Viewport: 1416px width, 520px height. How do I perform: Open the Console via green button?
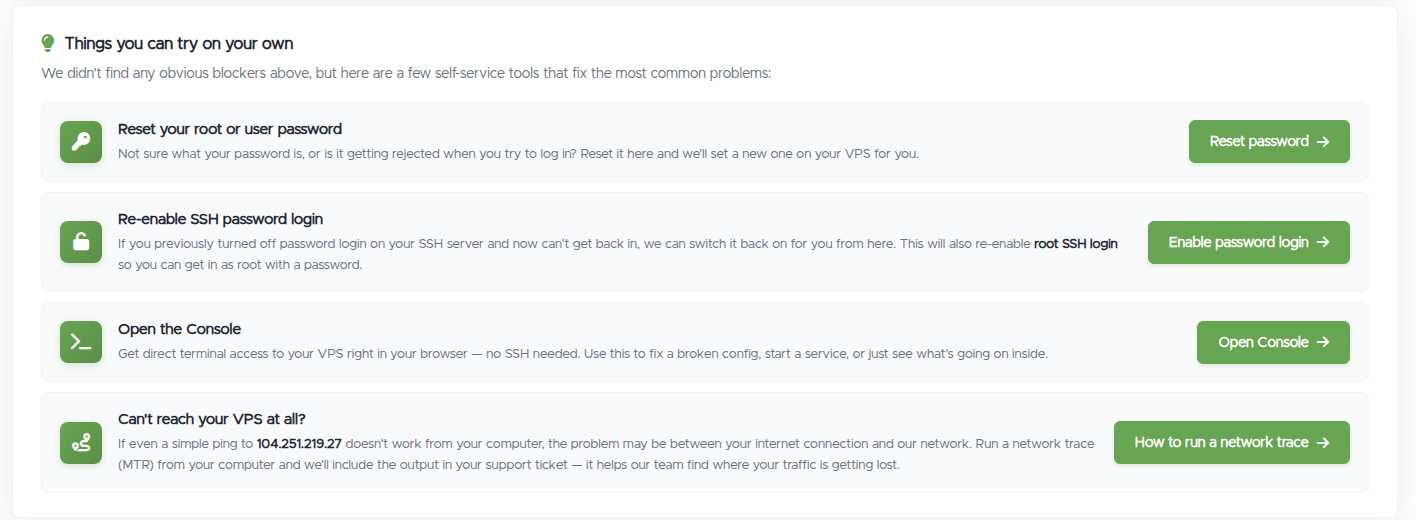[1273, 342]
